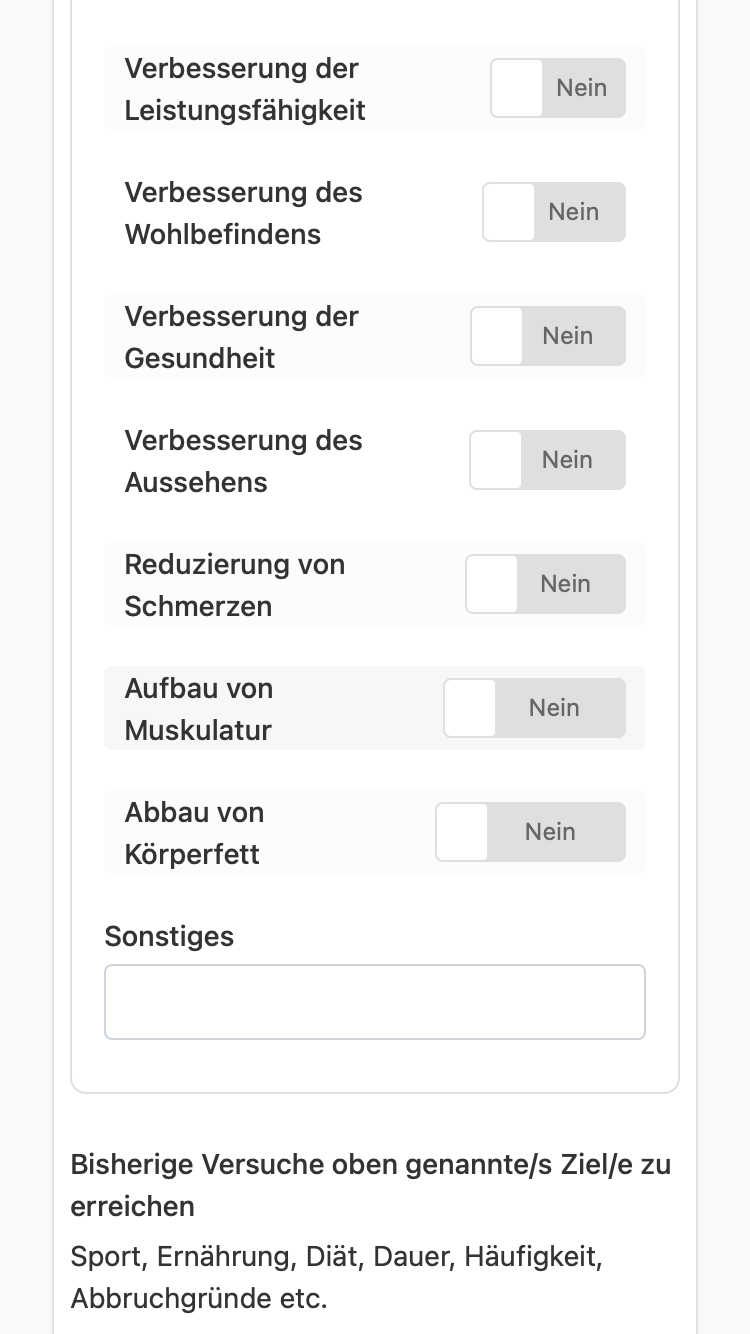Click the 'Nein' text beside Verbesserung der Leistungsfähigkeit
Screen dimensions: 750x1334
coord(582,88)
